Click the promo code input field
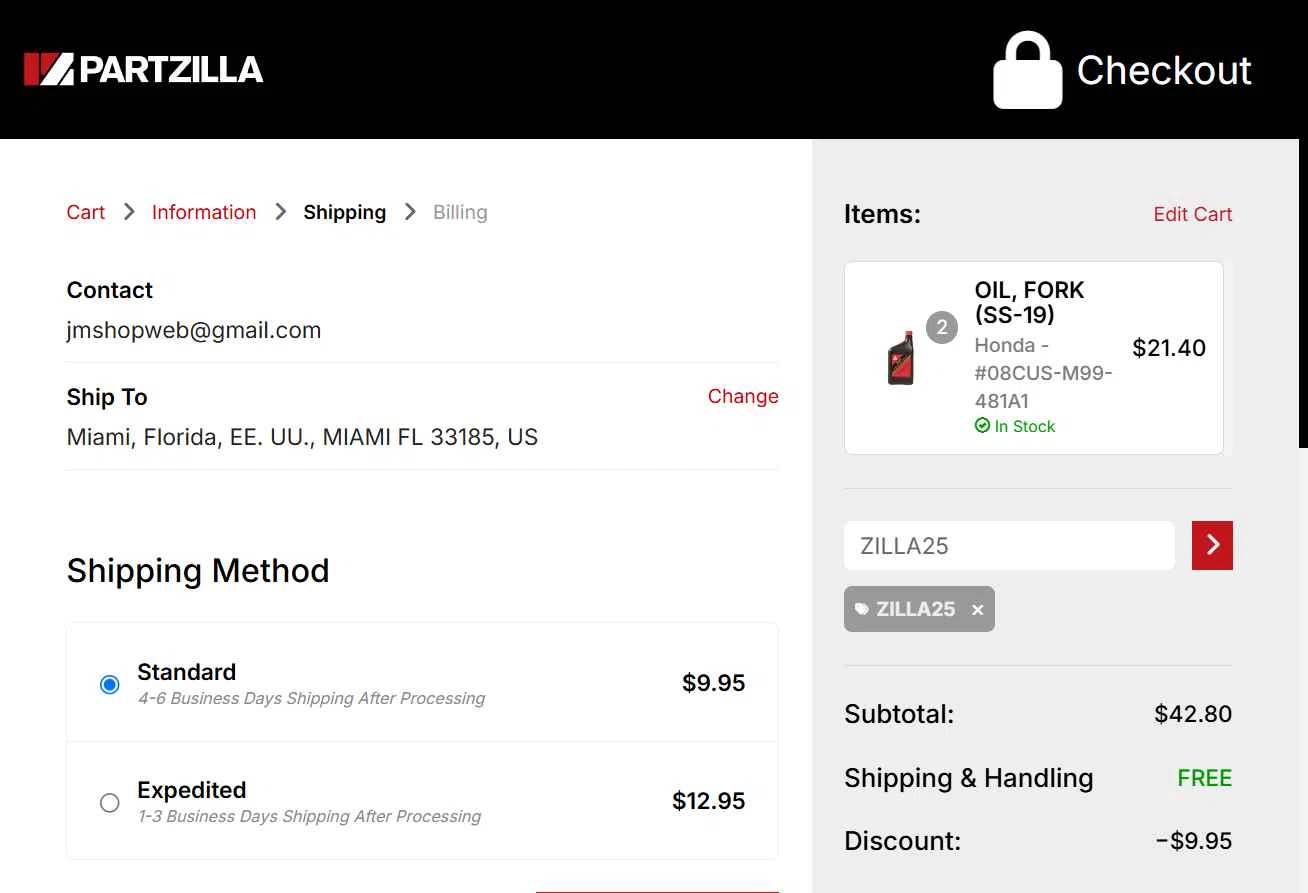Image resolution: width=1308 pixels, height=893 pixels. coord(1009,546)
